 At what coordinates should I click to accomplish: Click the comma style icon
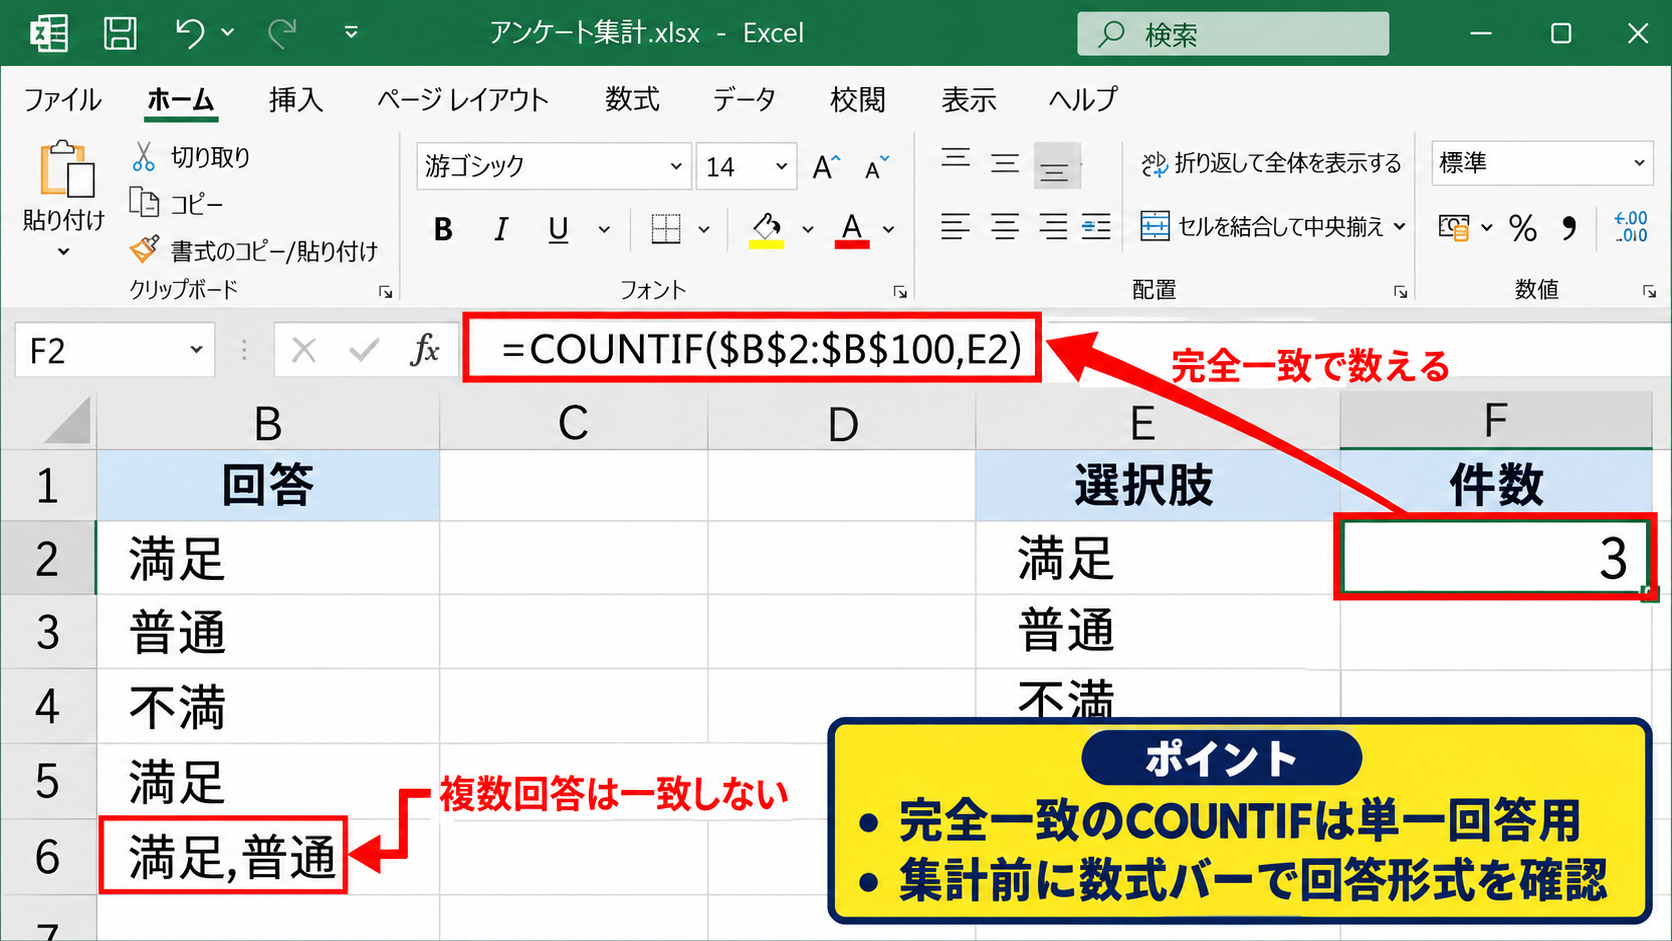[1569, 228]
